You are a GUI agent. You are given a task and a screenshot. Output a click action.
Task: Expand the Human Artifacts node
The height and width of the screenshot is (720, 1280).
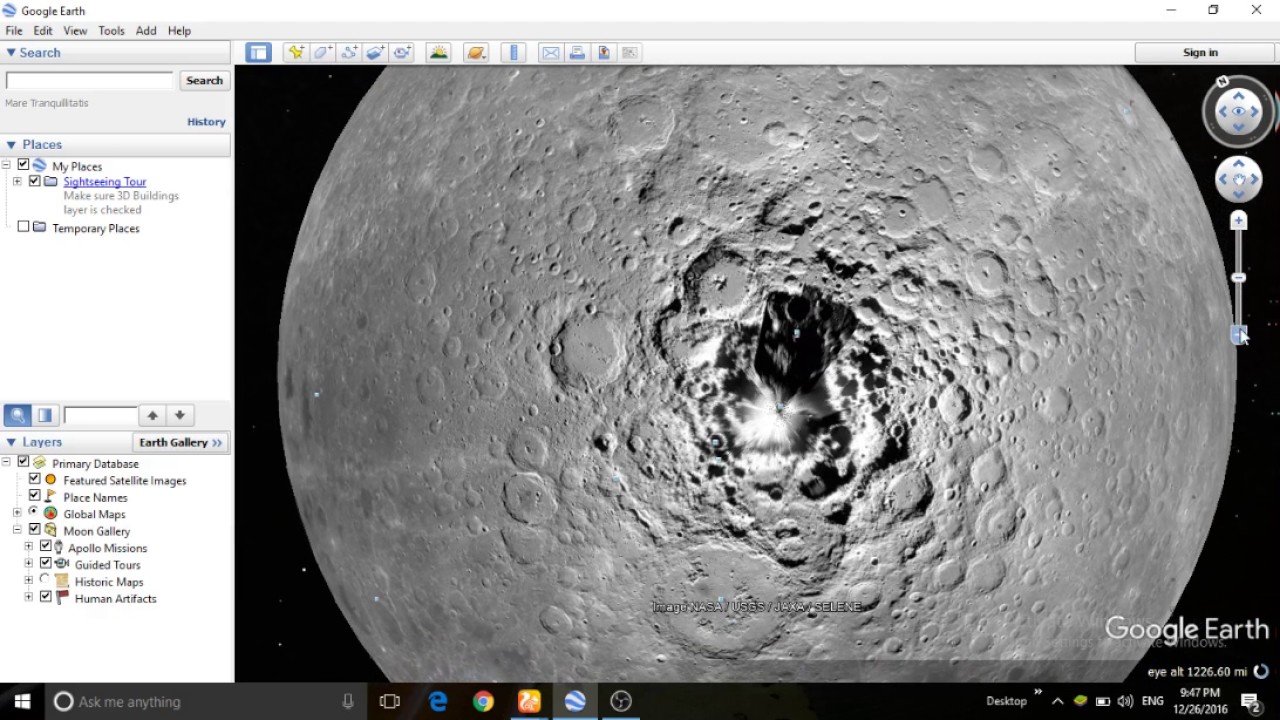(x=28, y=598)
